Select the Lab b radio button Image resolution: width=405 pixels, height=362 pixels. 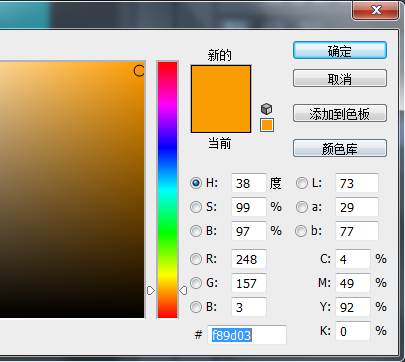301,231
